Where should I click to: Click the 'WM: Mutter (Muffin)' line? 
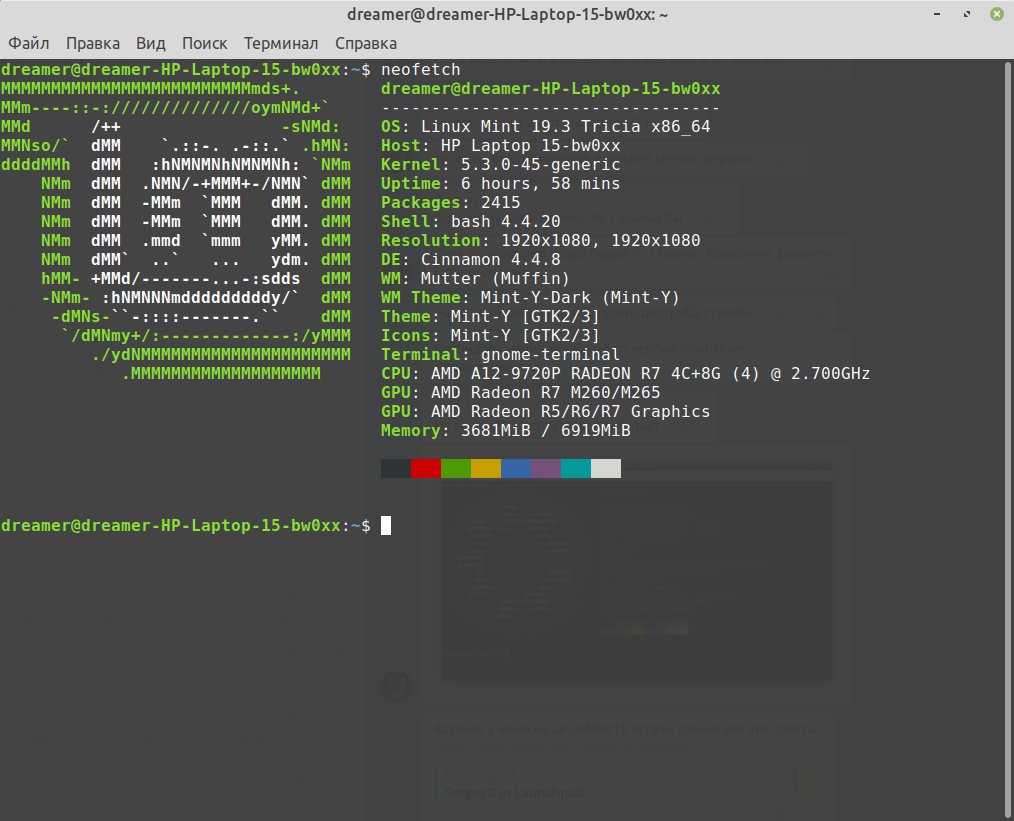click(475, 279)
